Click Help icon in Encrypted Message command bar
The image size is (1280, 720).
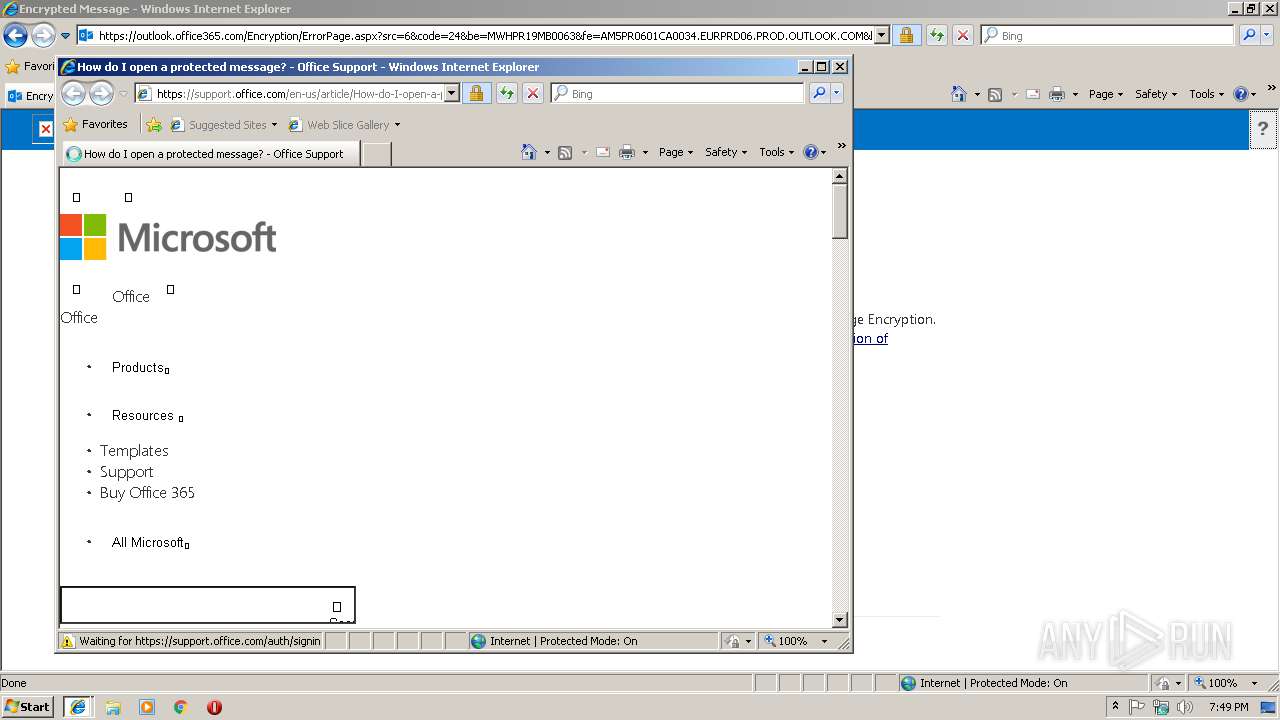(x=1240, y=94)
